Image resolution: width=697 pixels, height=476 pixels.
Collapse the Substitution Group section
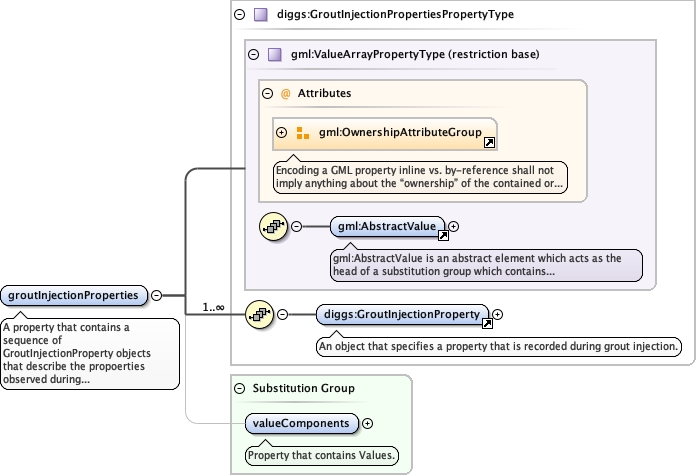click(x=239, y=388)
